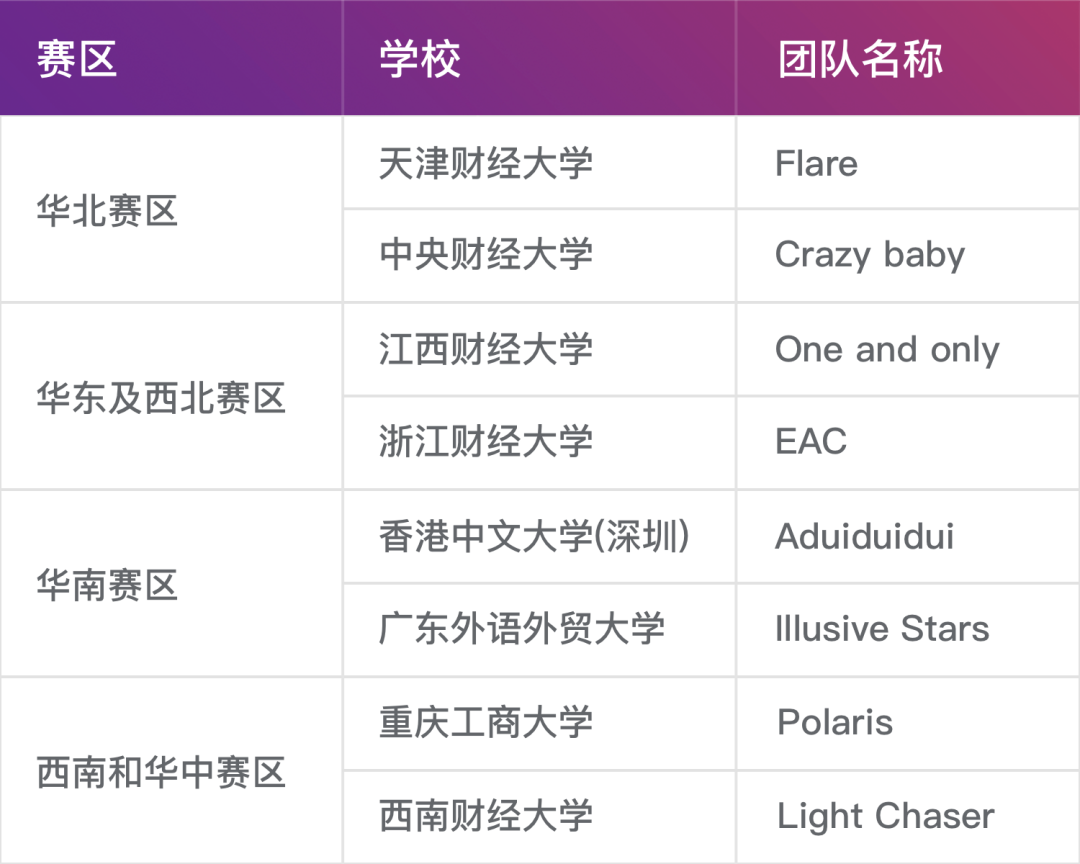Click 中央财经大学 school cell
The width and height of the screenshot is (1080, 864).
539,256
